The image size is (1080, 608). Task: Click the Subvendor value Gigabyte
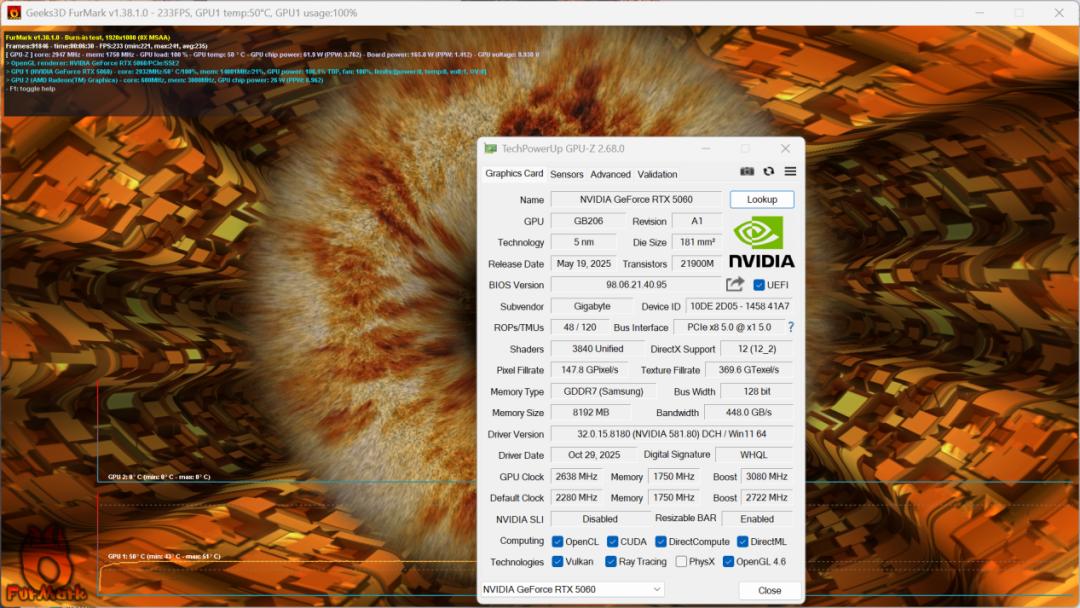tap(592, 306)
